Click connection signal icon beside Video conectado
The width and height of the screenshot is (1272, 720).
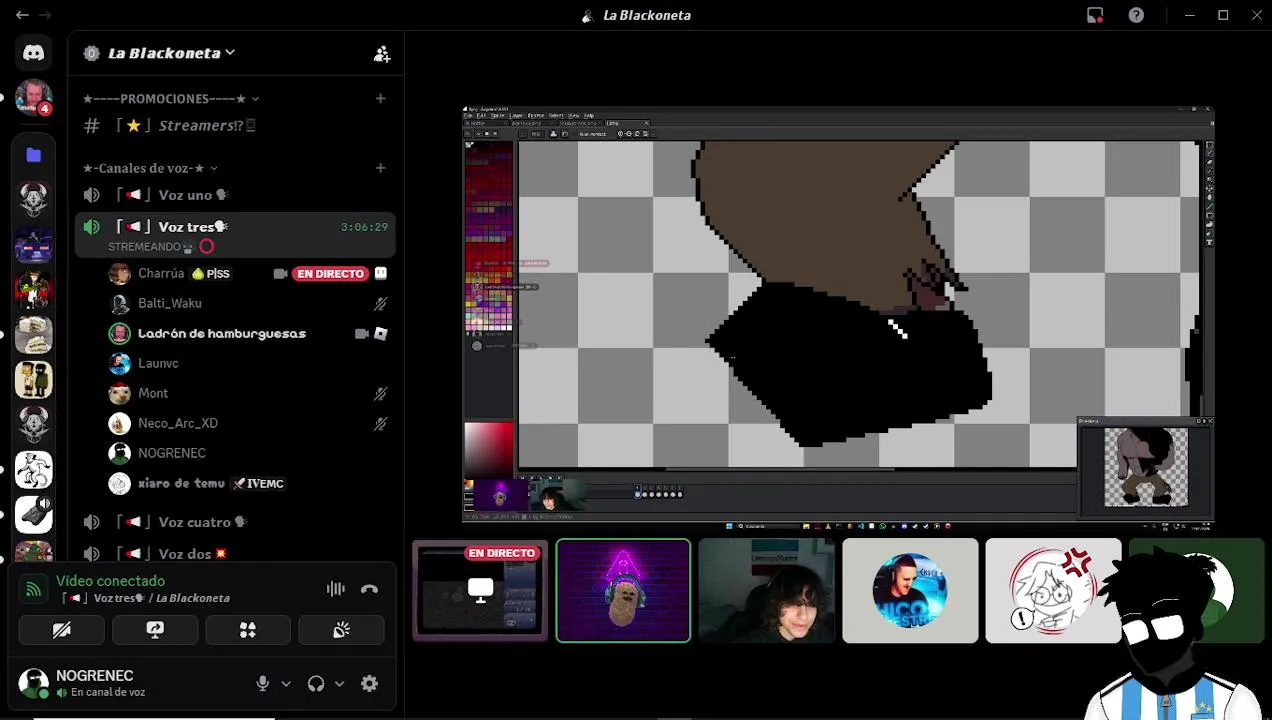[x=33, y=589]
